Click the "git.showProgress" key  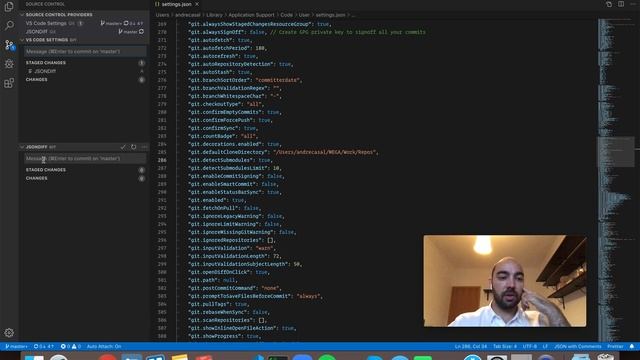[214, 336]
